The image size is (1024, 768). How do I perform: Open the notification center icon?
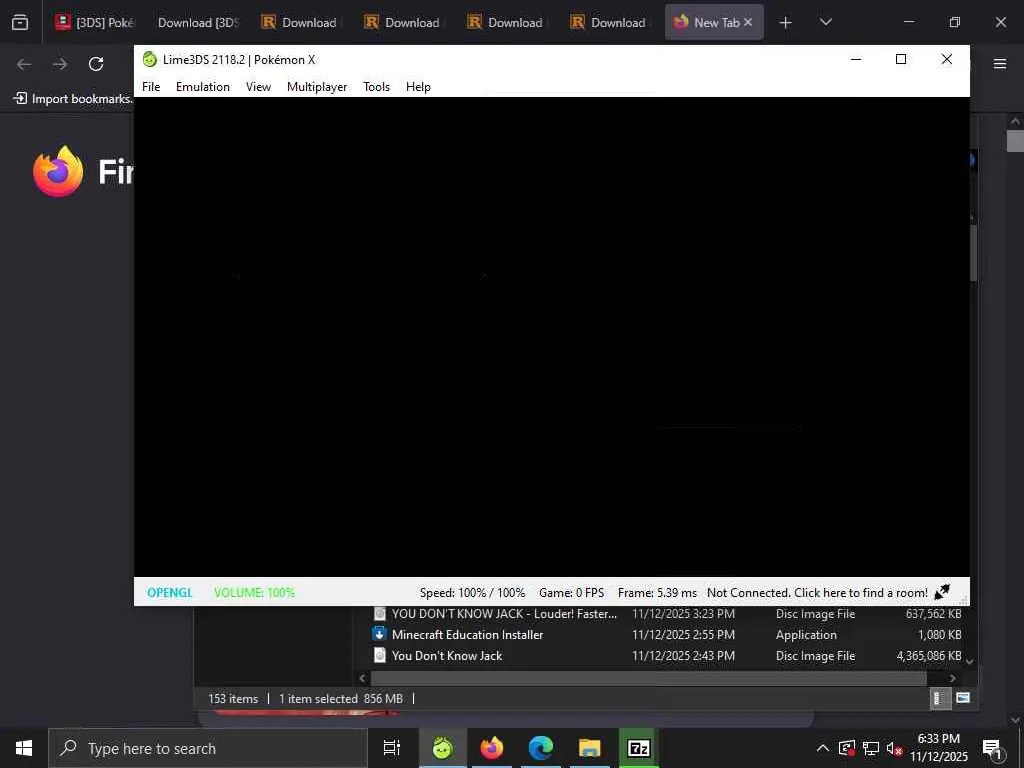point(992,748)
